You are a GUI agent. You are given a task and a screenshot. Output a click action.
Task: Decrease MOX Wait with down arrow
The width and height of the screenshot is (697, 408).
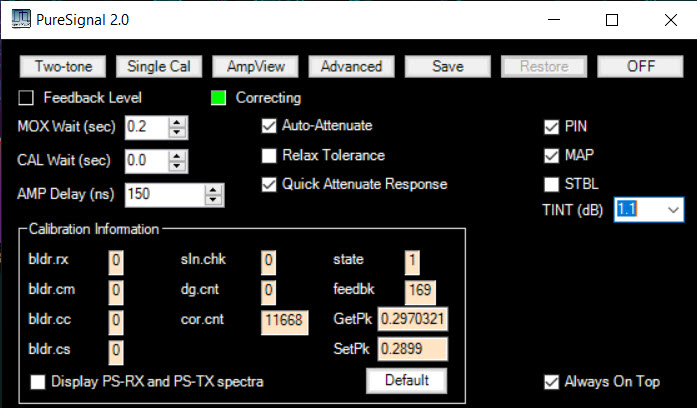(x=177, y=132)
